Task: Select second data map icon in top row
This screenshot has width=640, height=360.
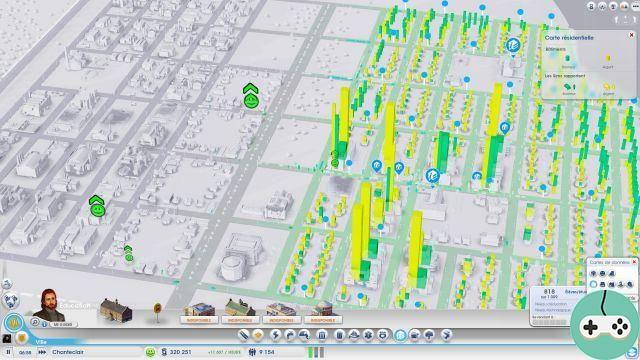Action: coord(602,273)
